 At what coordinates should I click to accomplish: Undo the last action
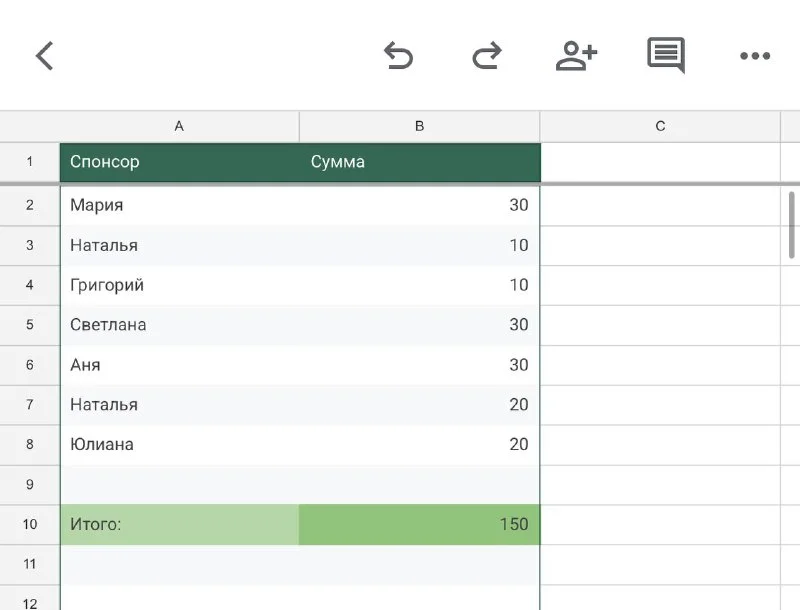point(398,56)
